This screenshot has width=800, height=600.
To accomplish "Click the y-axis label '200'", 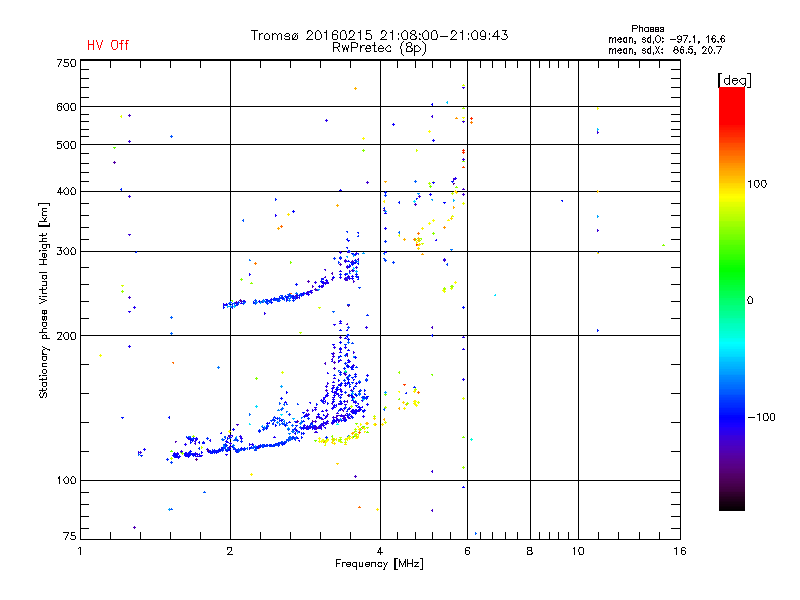I will pos(66,336).
